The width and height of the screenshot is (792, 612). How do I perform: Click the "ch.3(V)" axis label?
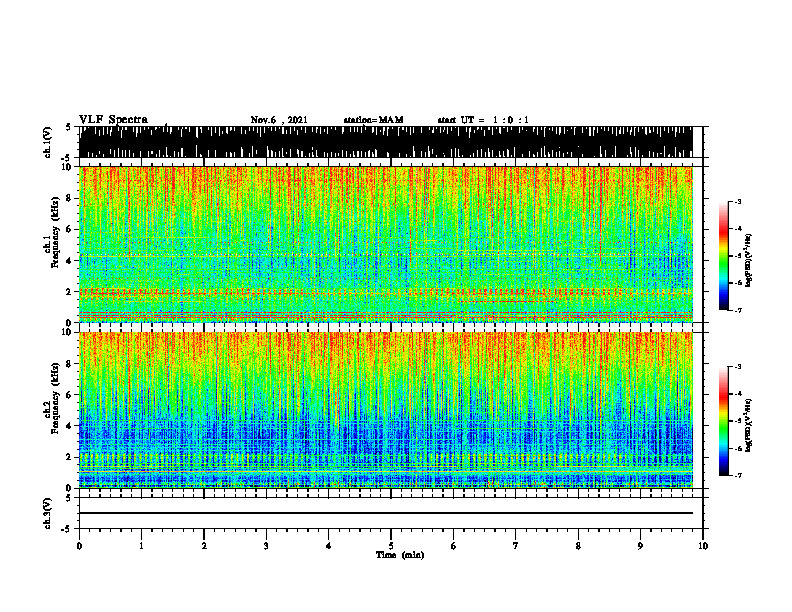(x=48, y=513)
